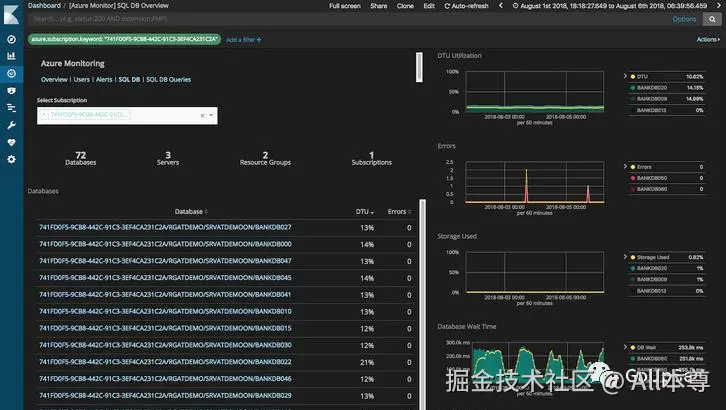This screenshot has width=726, height=410.
Task: Open the Alerts navigation link
Action: 104,80
